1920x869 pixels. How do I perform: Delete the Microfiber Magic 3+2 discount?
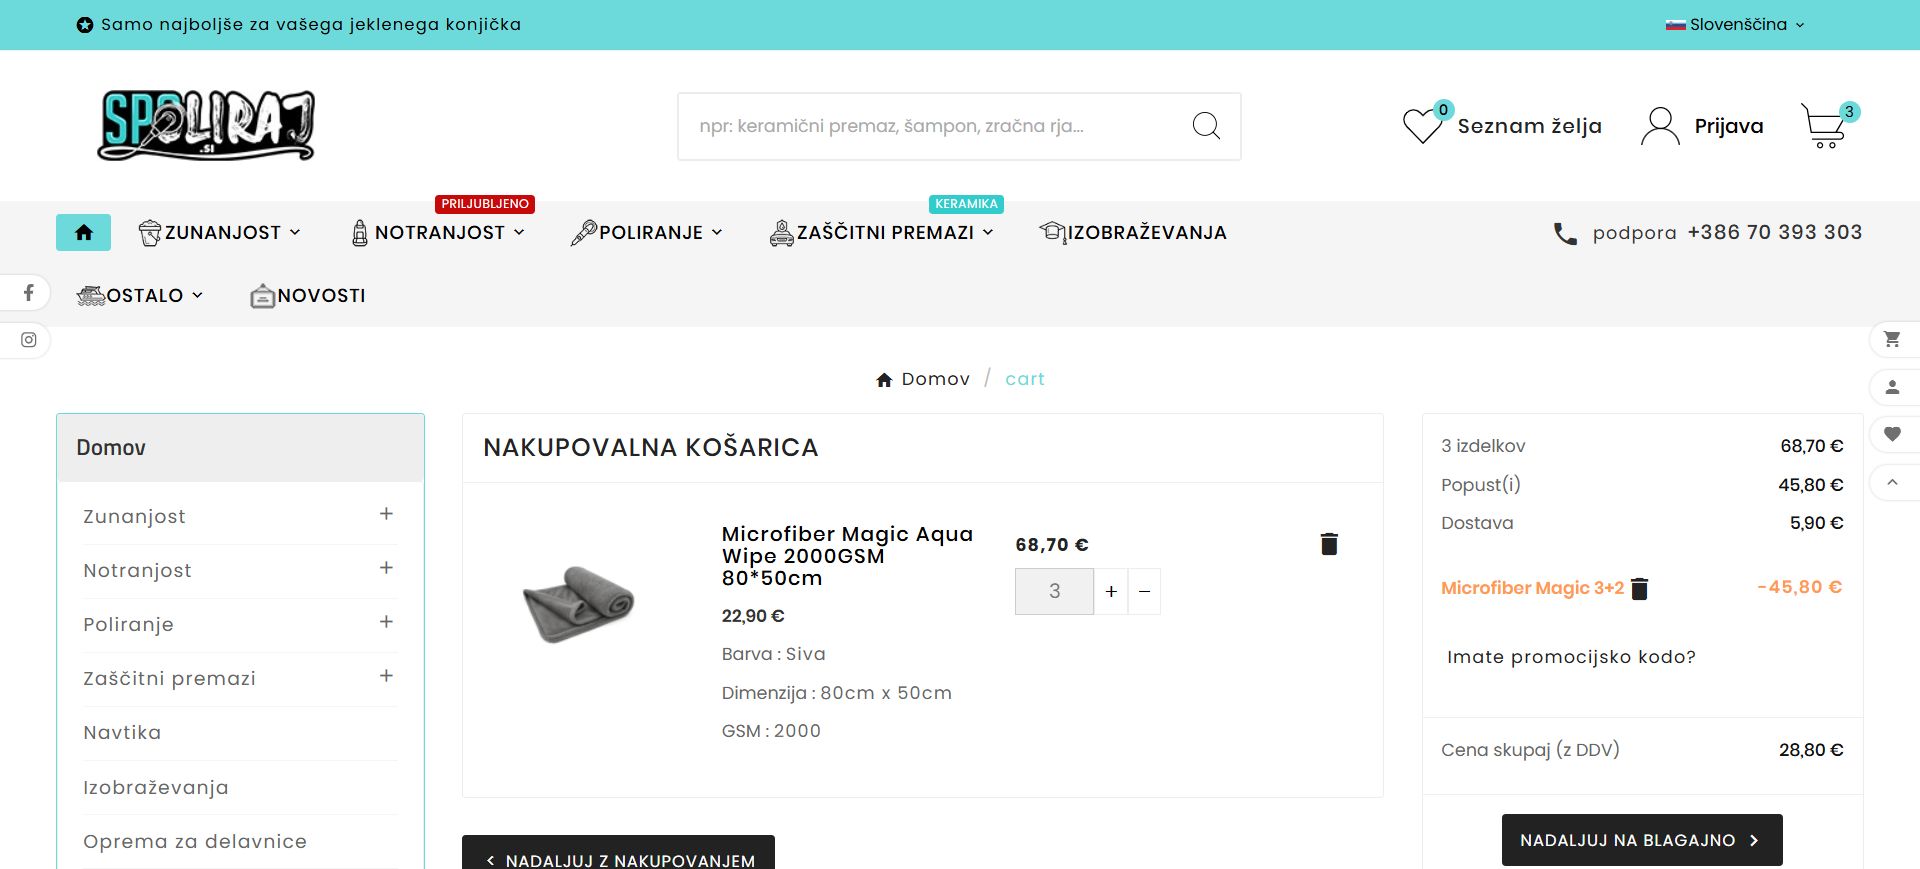coord(1639,589)
